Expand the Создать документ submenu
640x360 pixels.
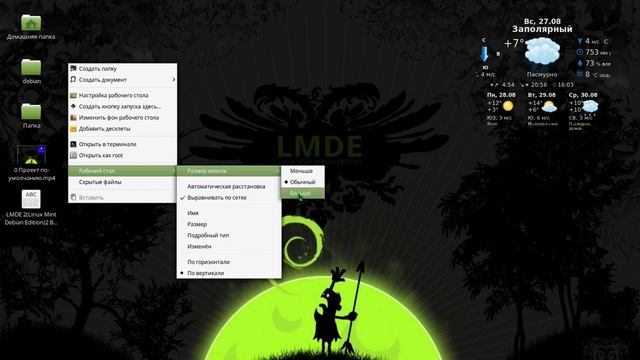tap(122, 80)
